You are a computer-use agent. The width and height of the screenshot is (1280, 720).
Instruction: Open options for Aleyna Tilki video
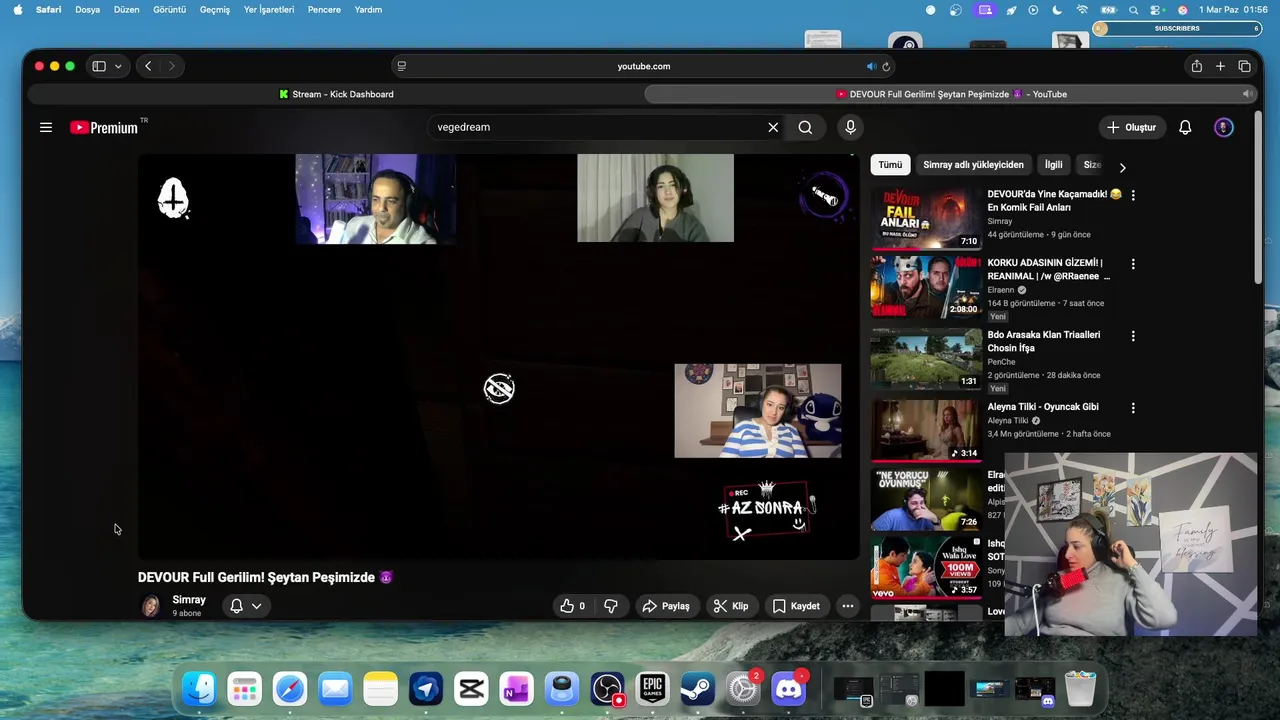[1133, 408]
